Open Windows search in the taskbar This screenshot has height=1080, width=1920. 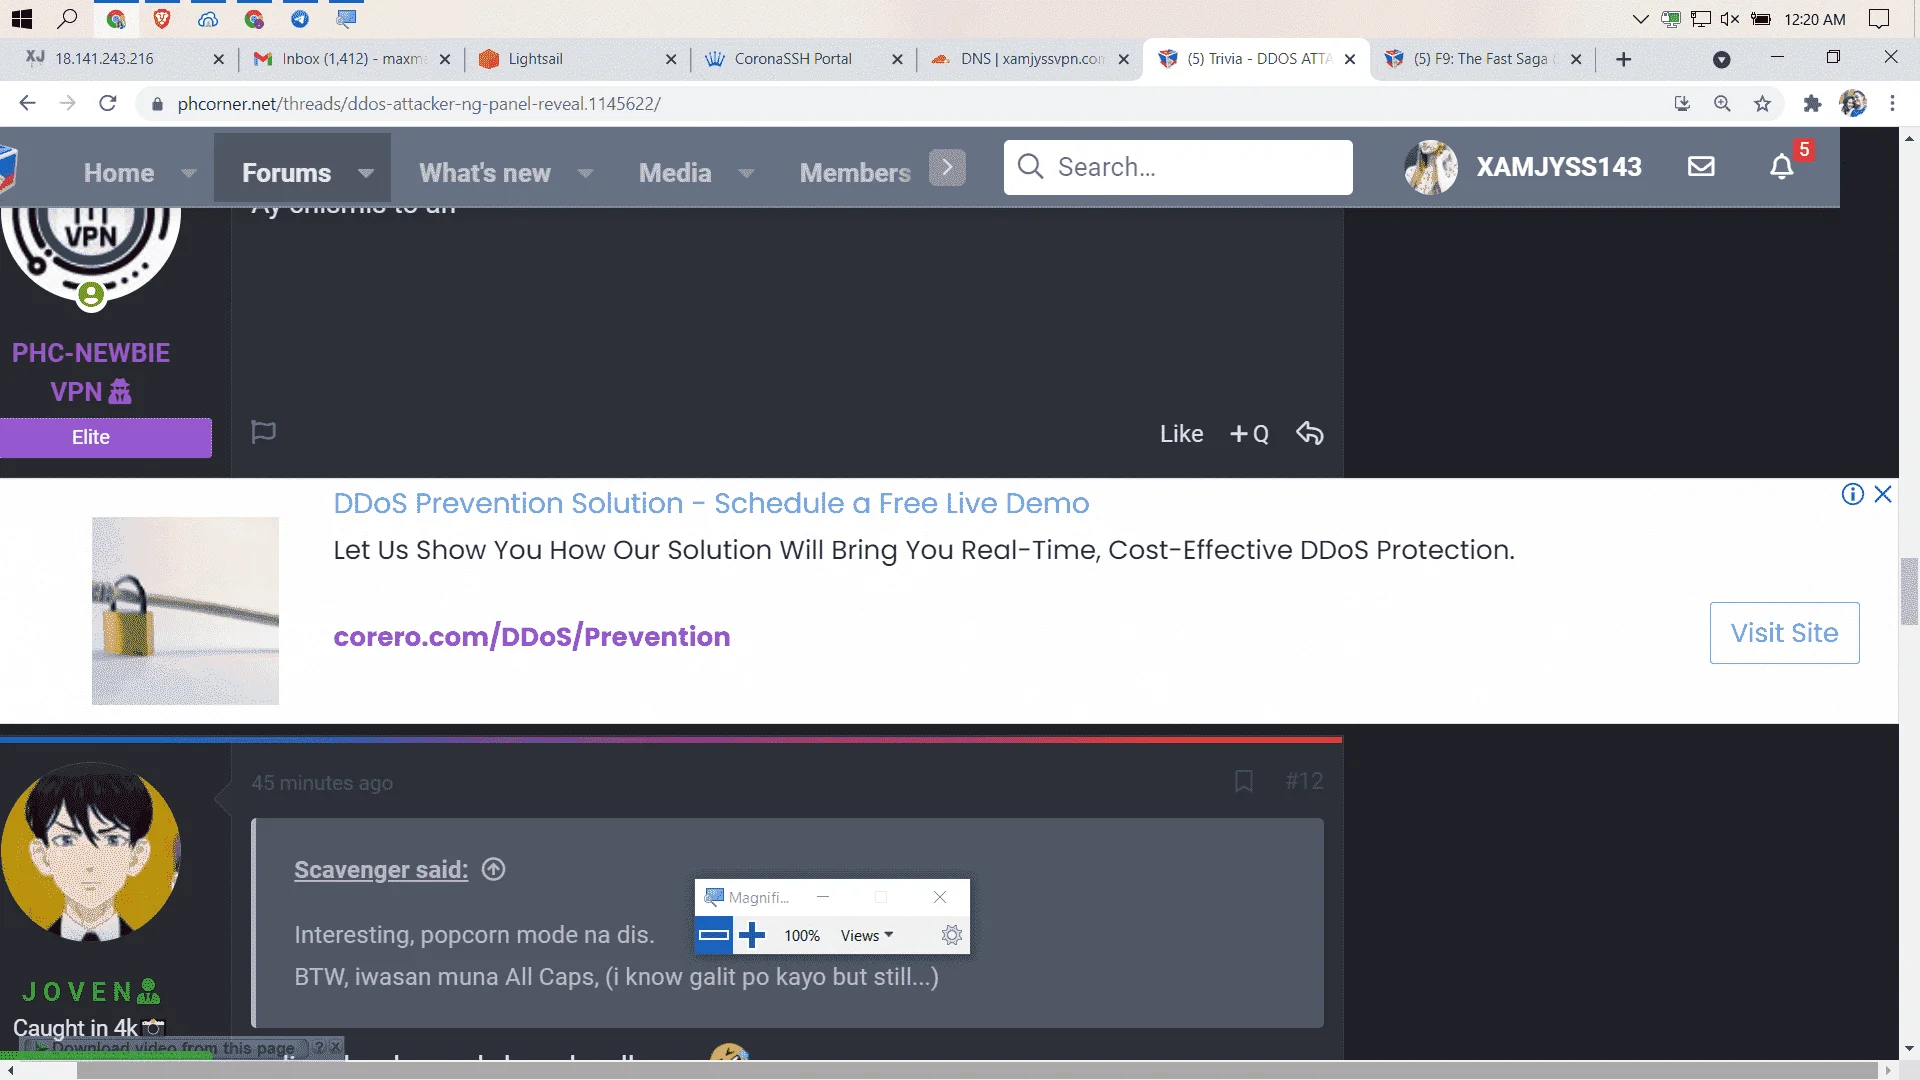(x=67, y=18)
